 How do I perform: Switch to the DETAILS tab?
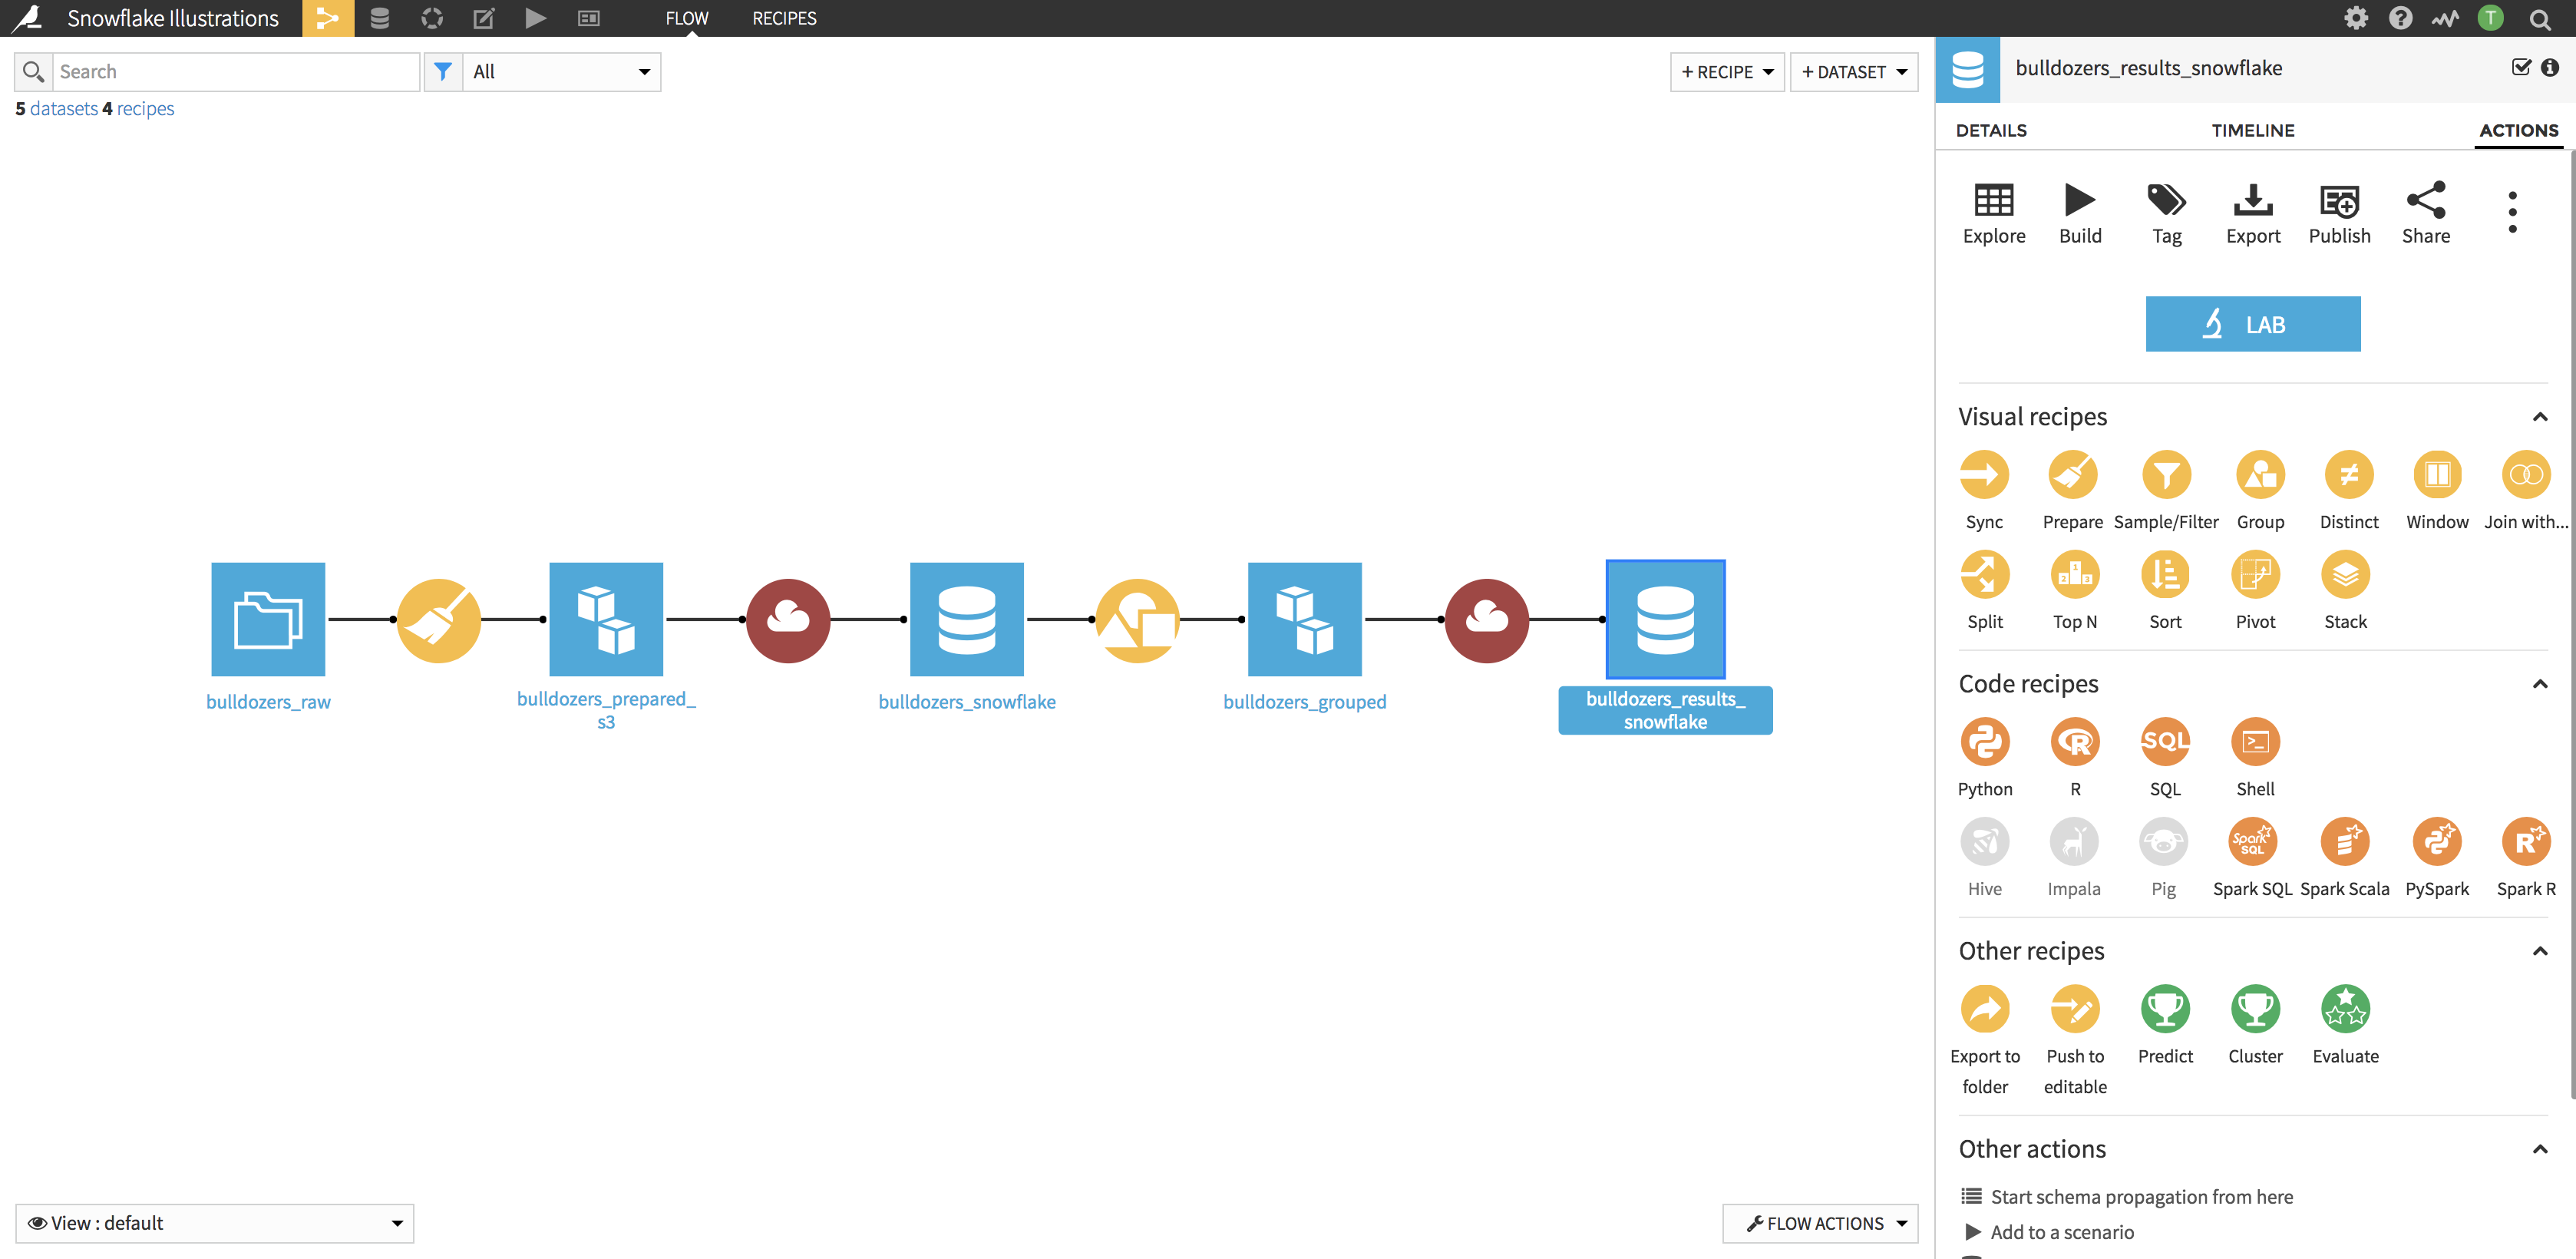tap(1991, 130)
